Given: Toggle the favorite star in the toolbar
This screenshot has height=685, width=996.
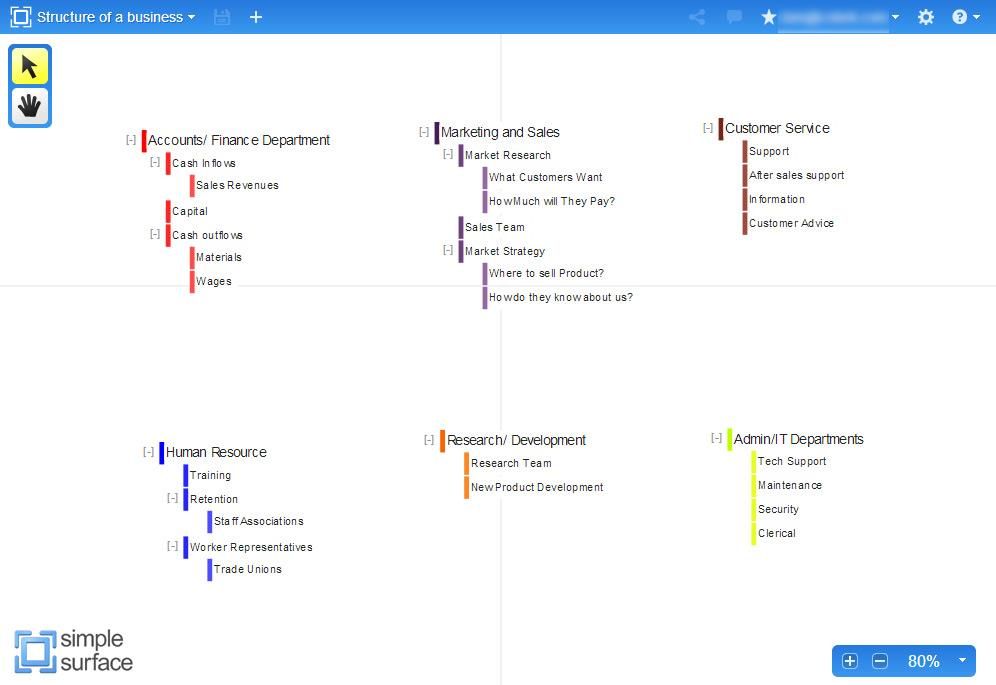Looking at the screenshot, I should pyautogui.click(x=769, y=16).
